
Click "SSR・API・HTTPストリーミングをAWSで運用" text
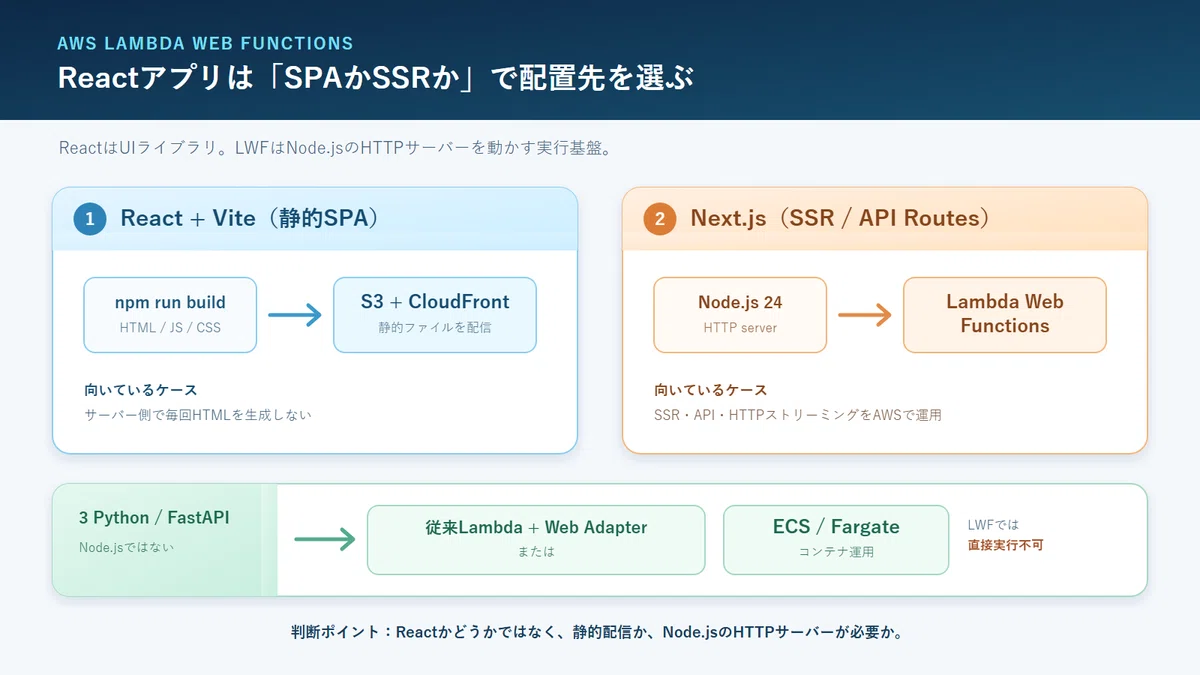[x=798, y=414]
